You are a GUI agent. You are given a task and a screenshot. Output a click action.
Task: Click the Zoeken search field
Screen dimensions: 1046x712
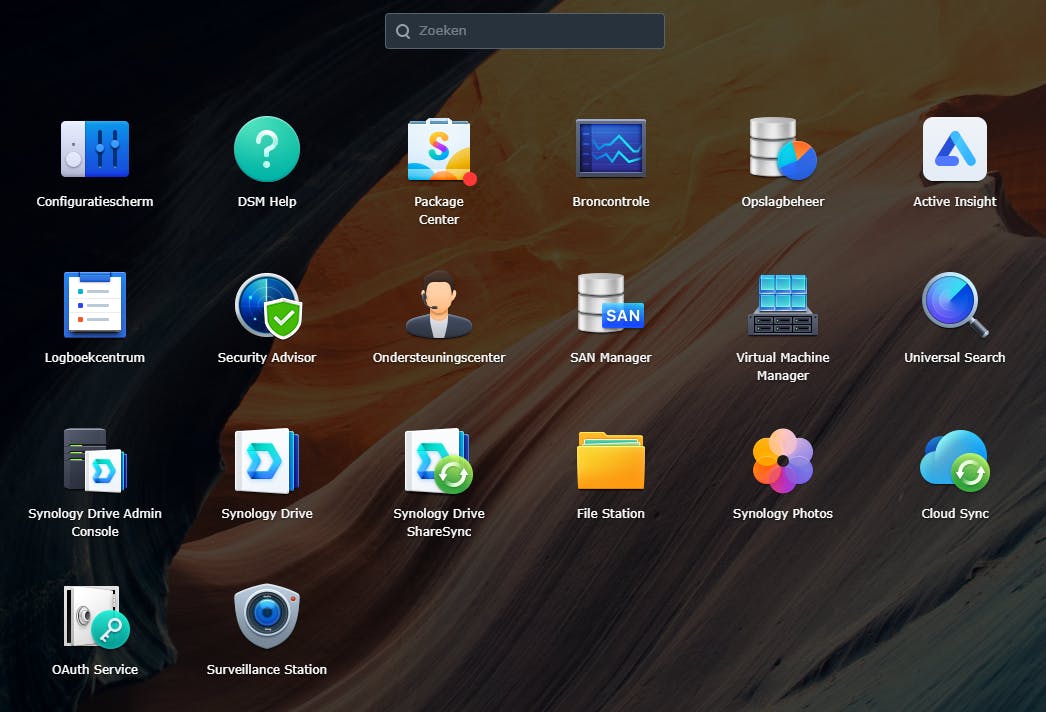(x=524, y=31)
